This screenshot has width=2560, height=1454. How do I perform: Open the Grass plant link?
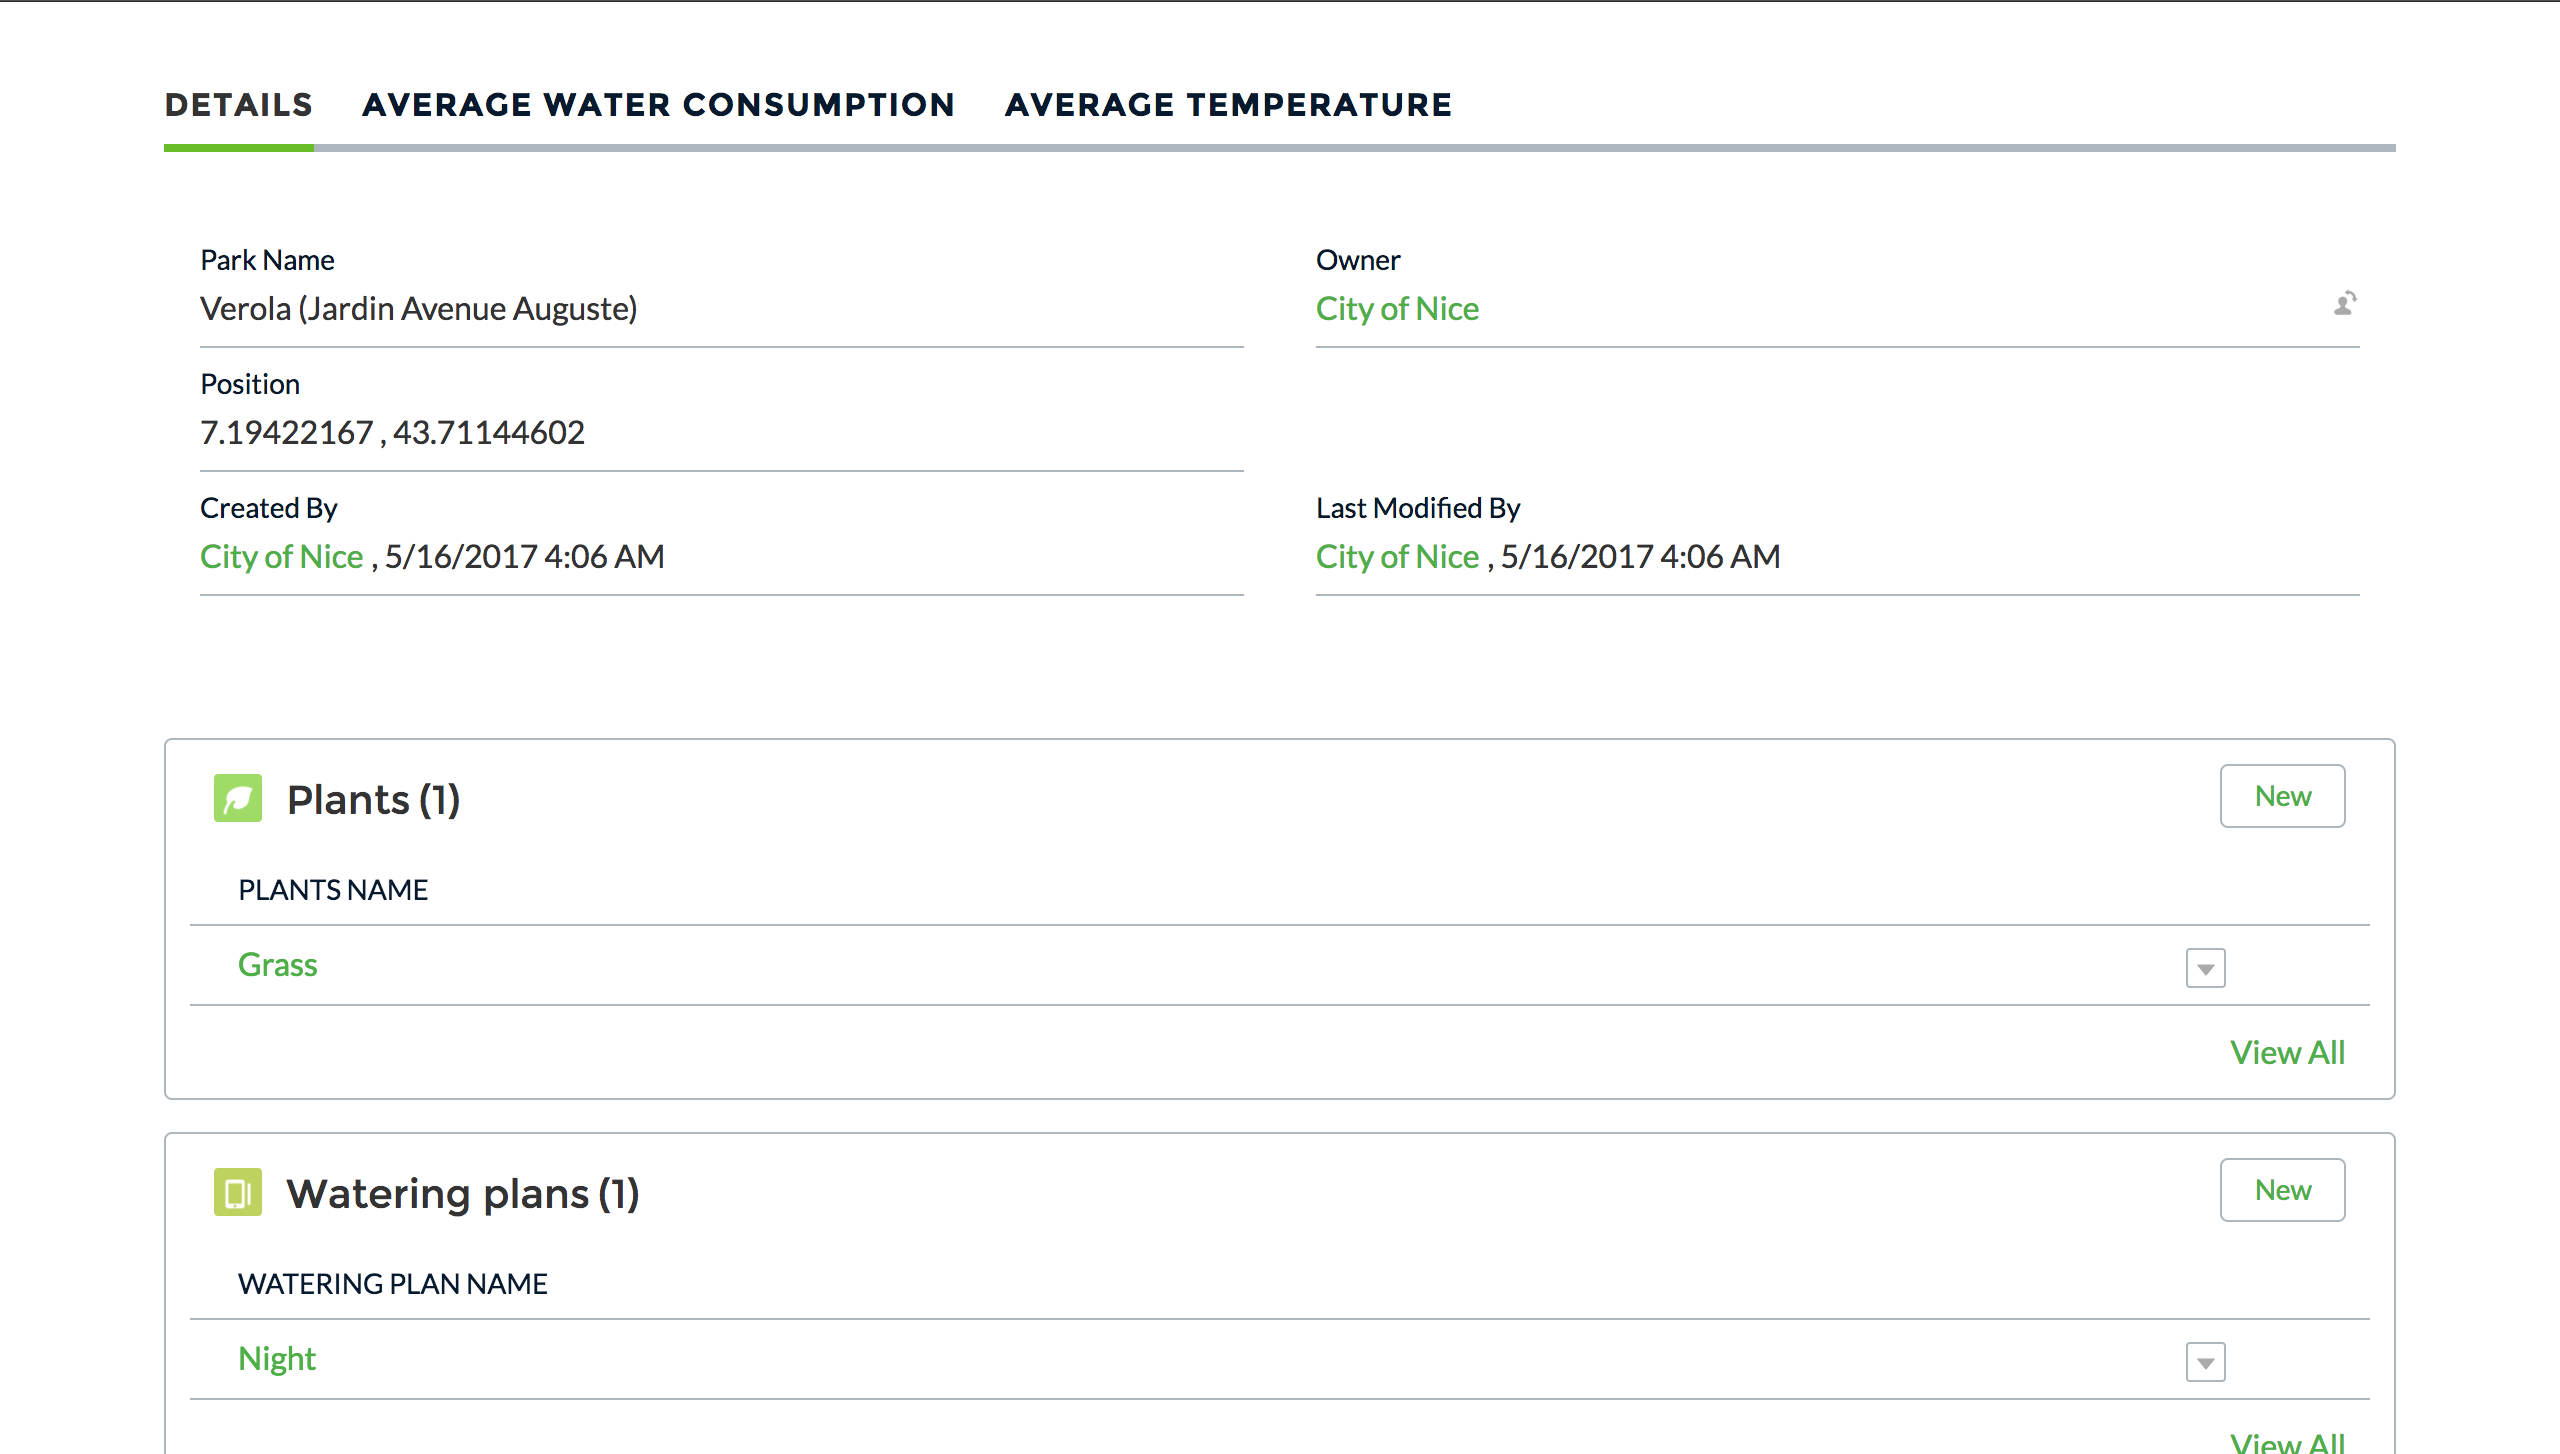click(277, 965)
